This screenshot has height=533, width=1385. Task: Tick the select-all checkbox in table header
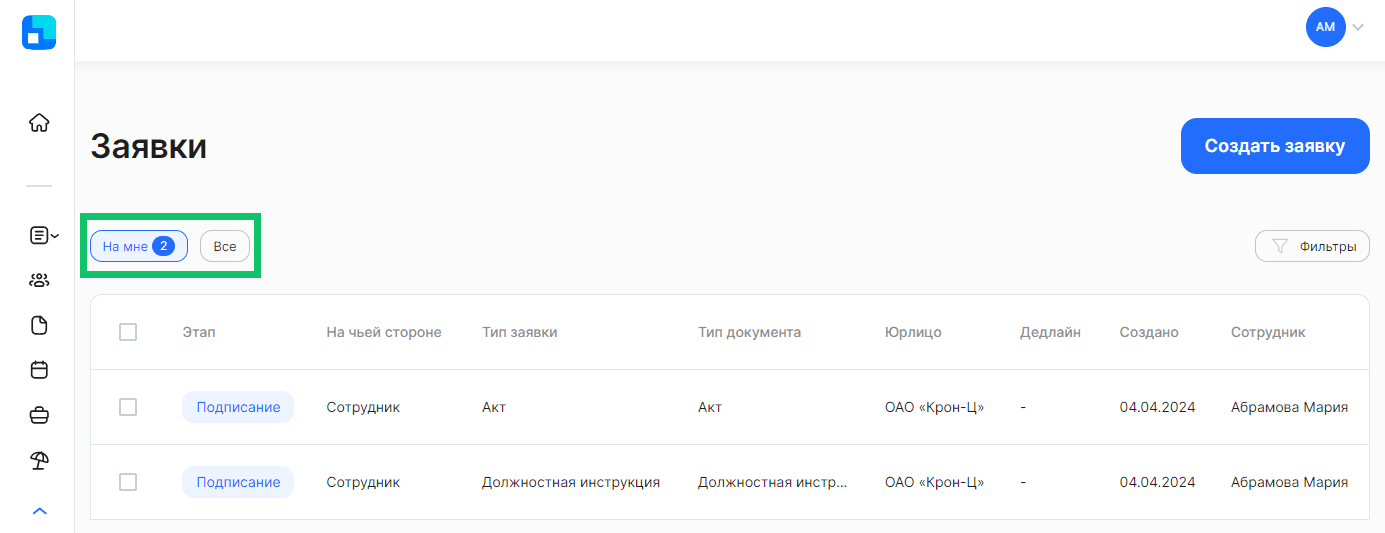(x=128, y=332)
